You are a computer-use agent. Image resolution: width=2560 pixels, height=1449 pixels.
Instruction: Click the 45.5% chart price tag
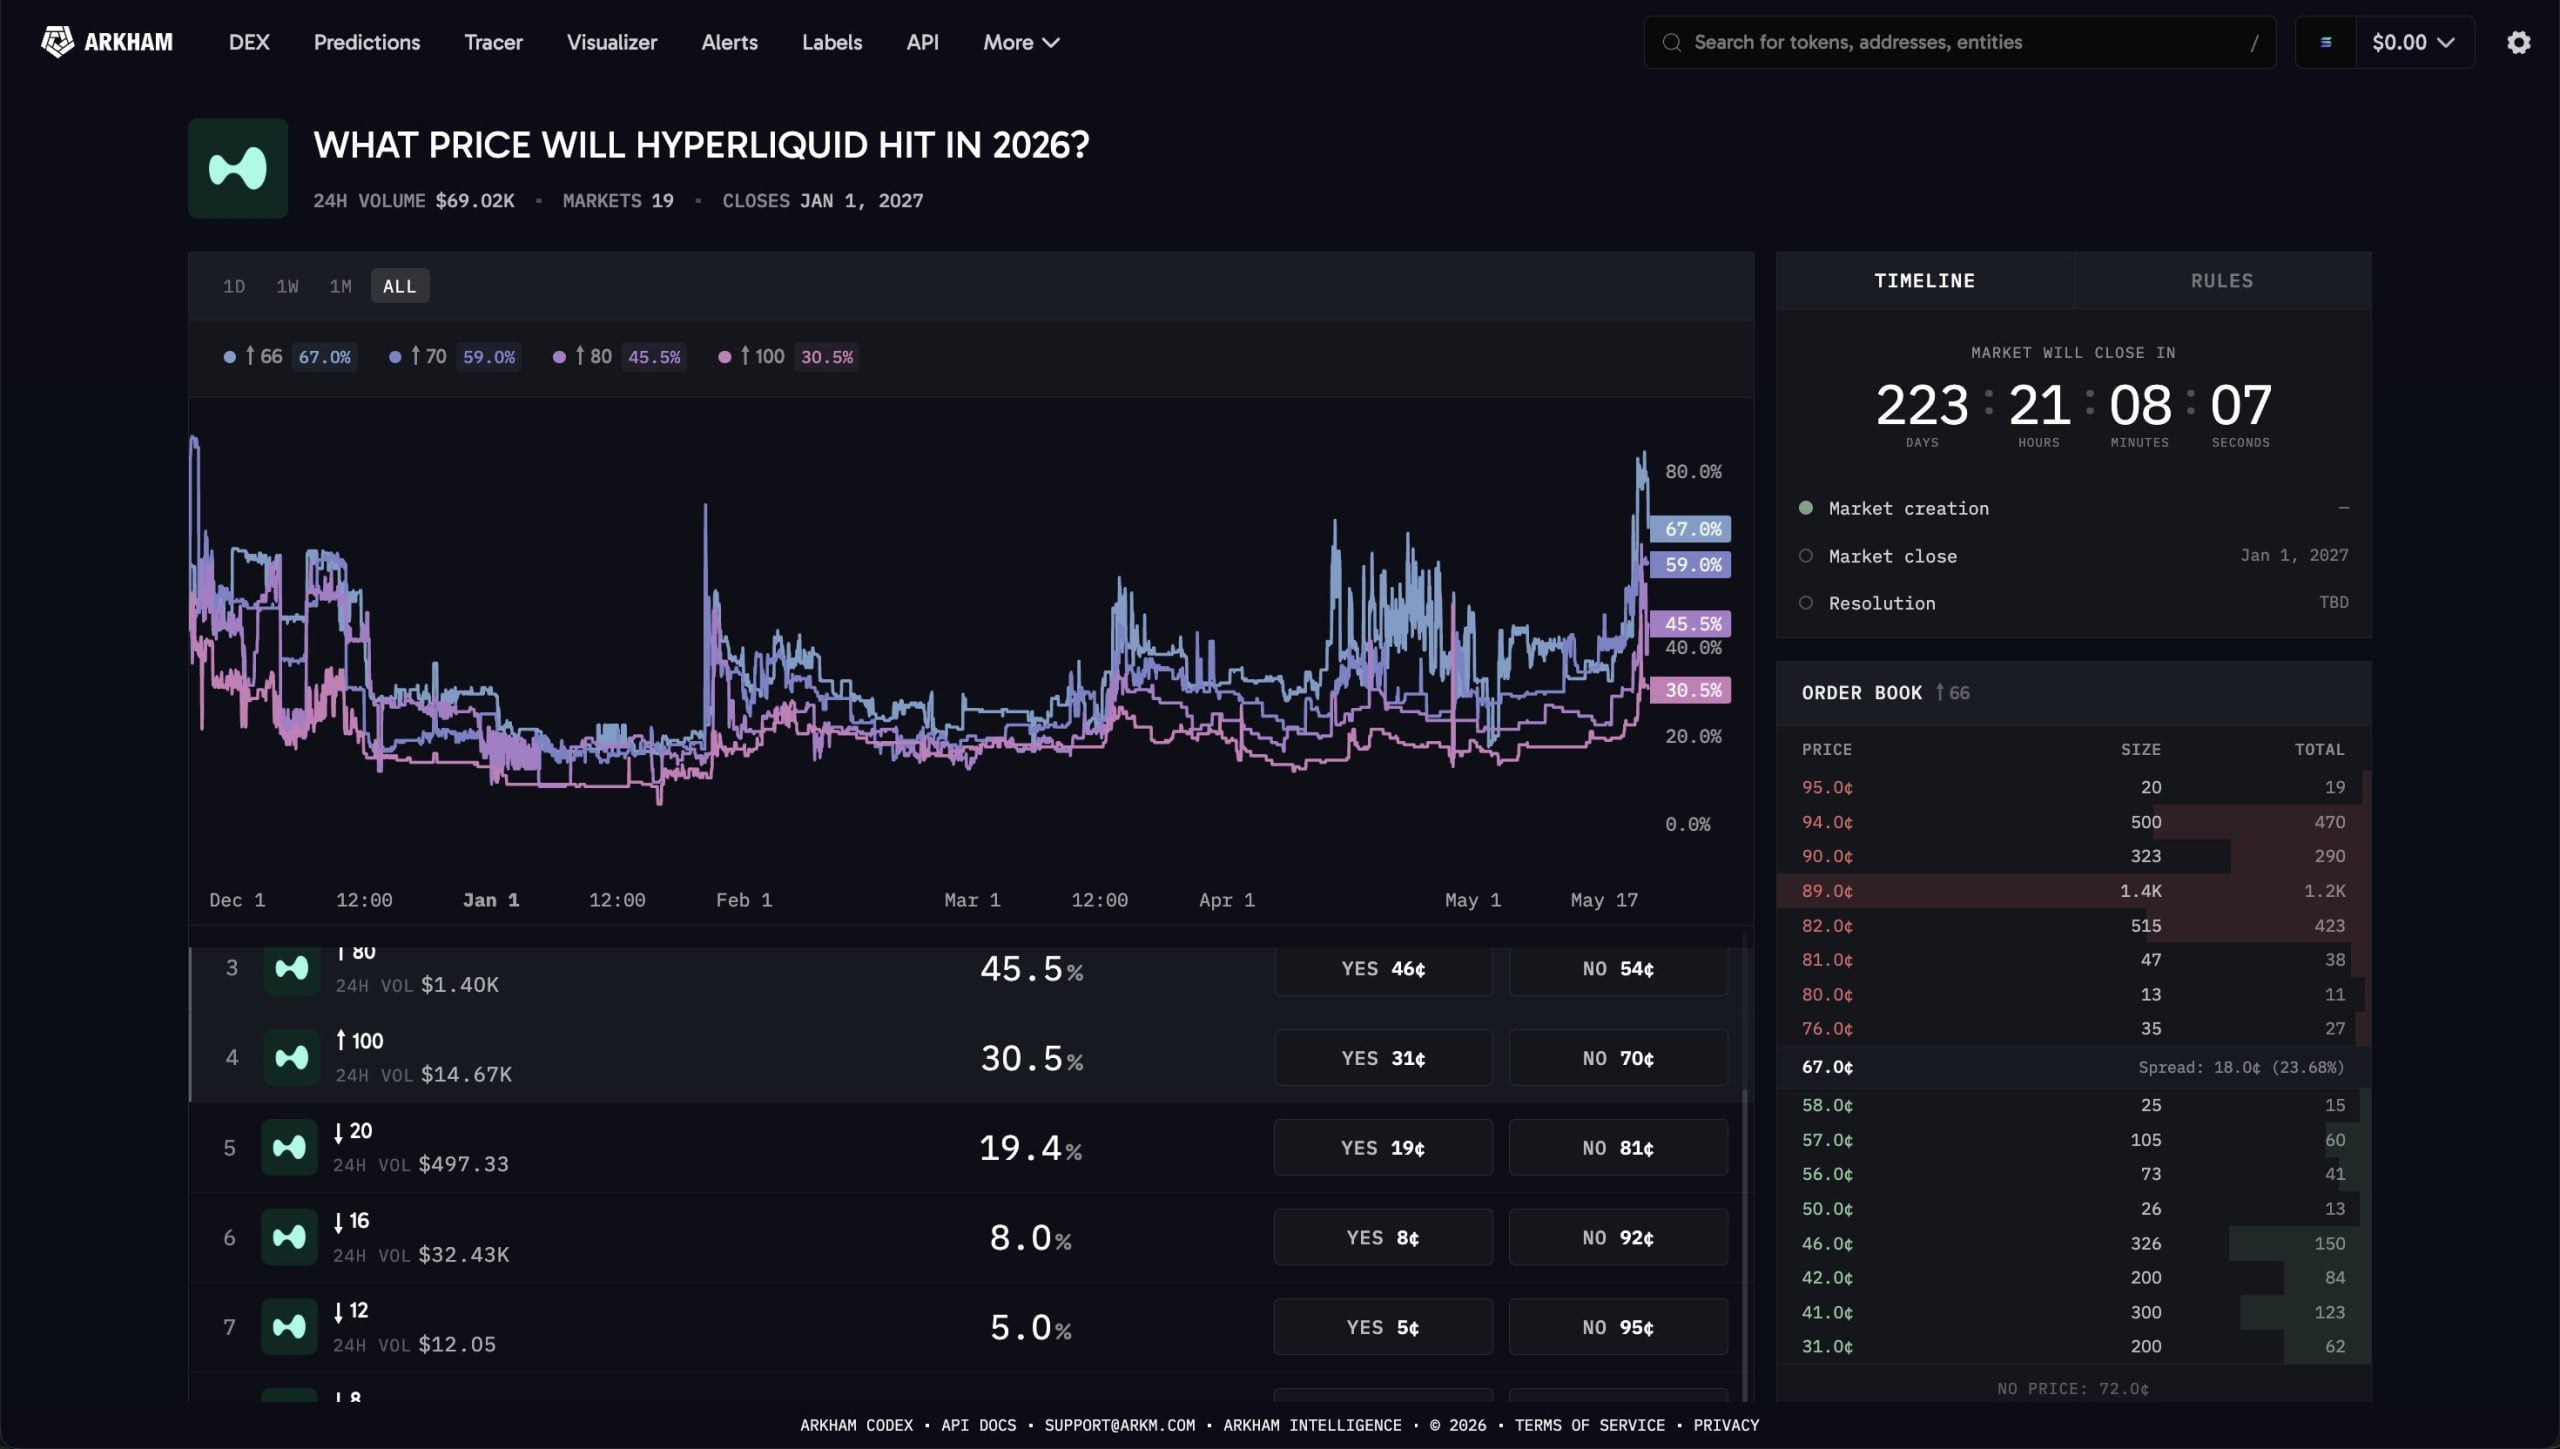(1691, 624)
